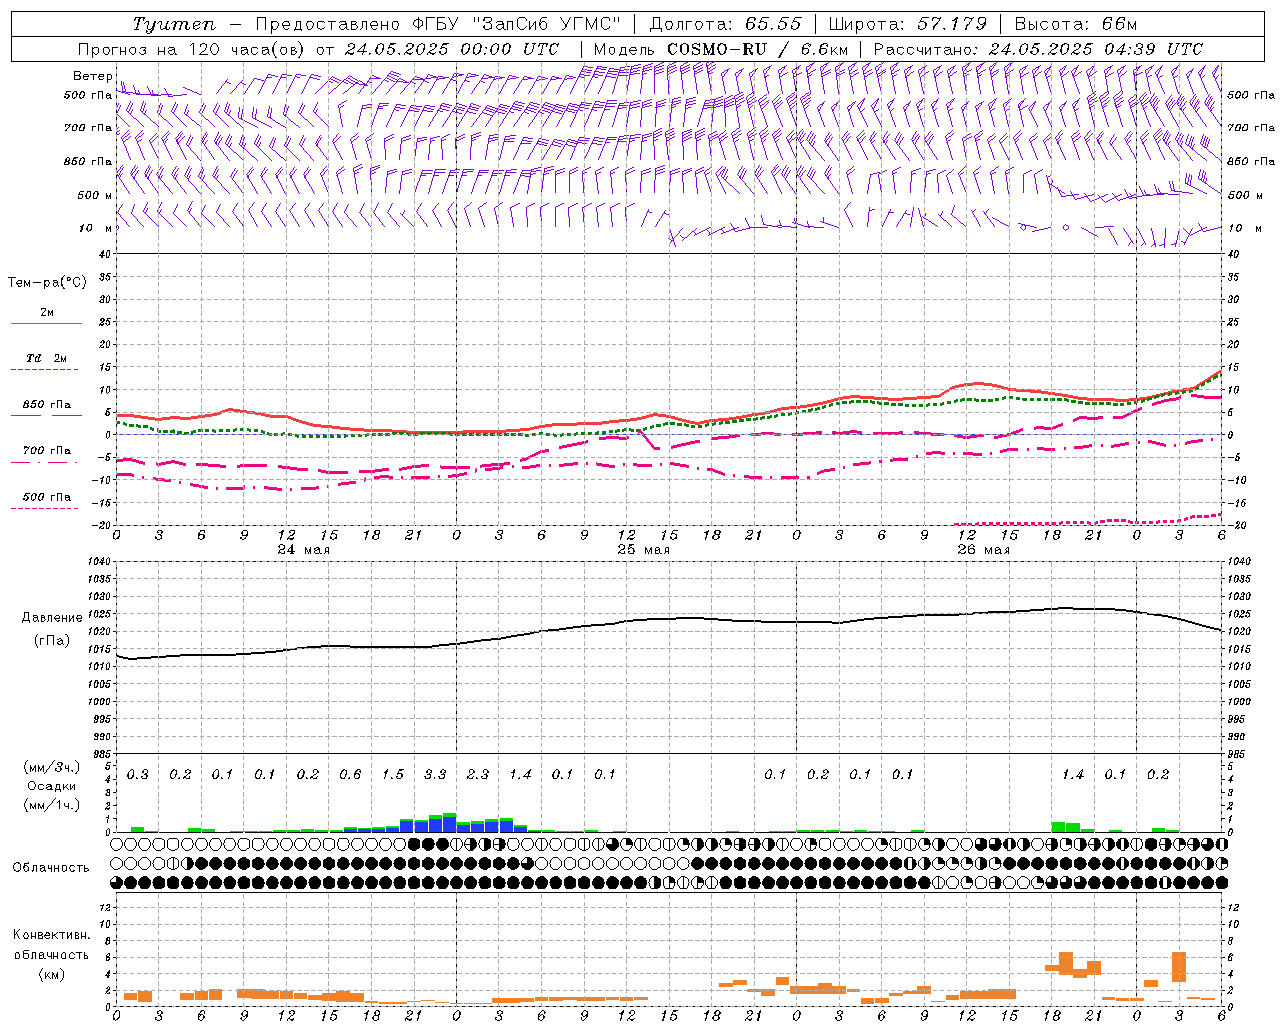Click the 24 мая date label
The width and height of the screenshot is (1280, 1024).
click(x=303, y=550)
